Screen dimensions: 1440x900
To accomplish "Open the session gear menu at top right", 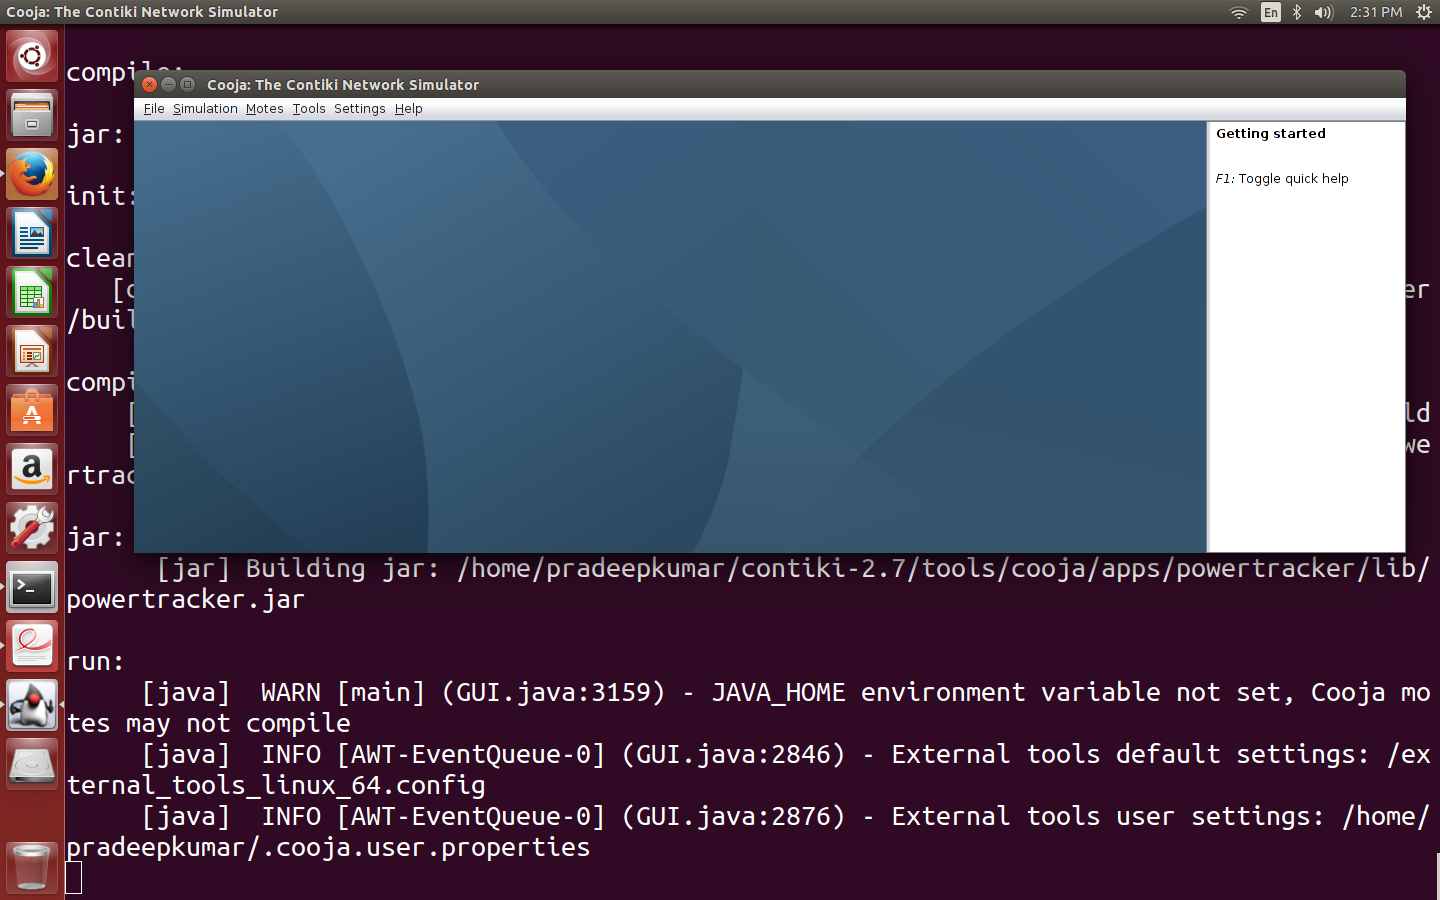I will [1422, 12].
